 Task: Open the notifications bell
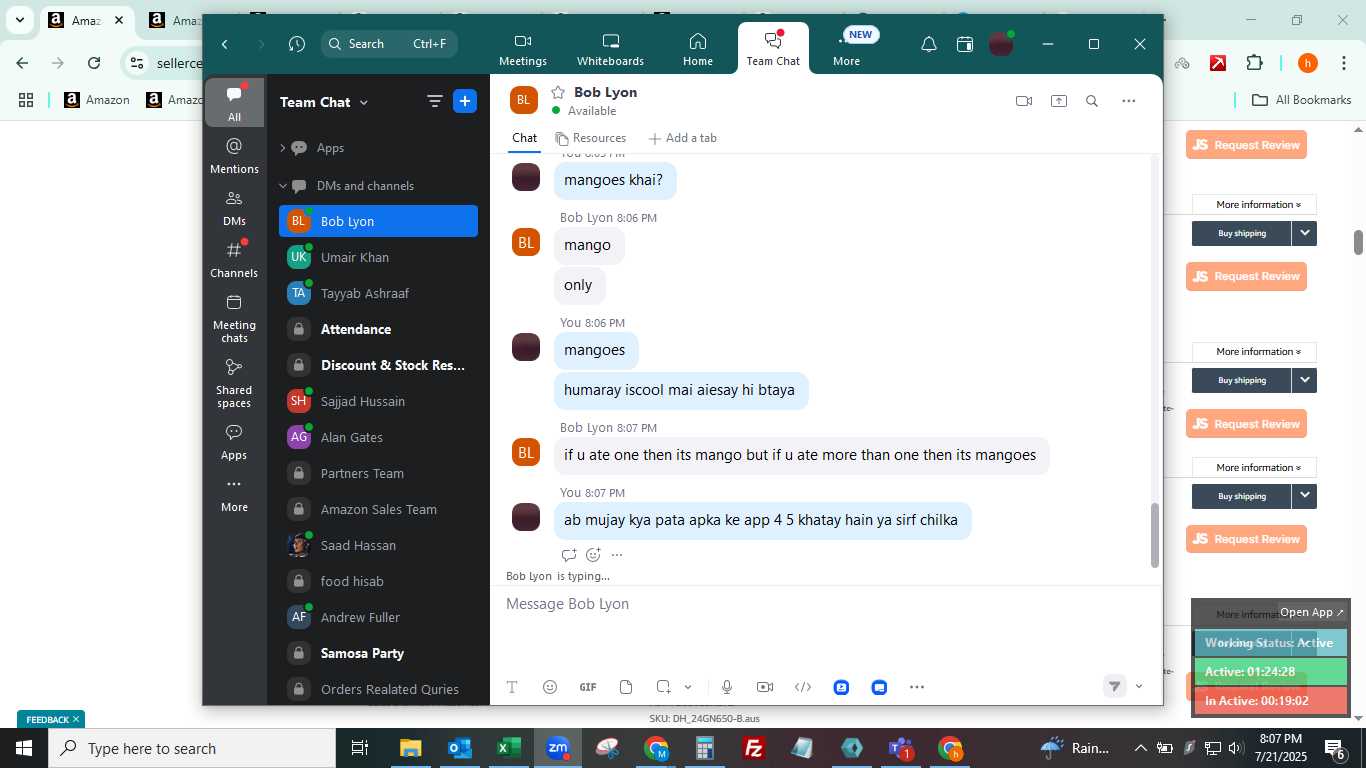tap(929, 44)
